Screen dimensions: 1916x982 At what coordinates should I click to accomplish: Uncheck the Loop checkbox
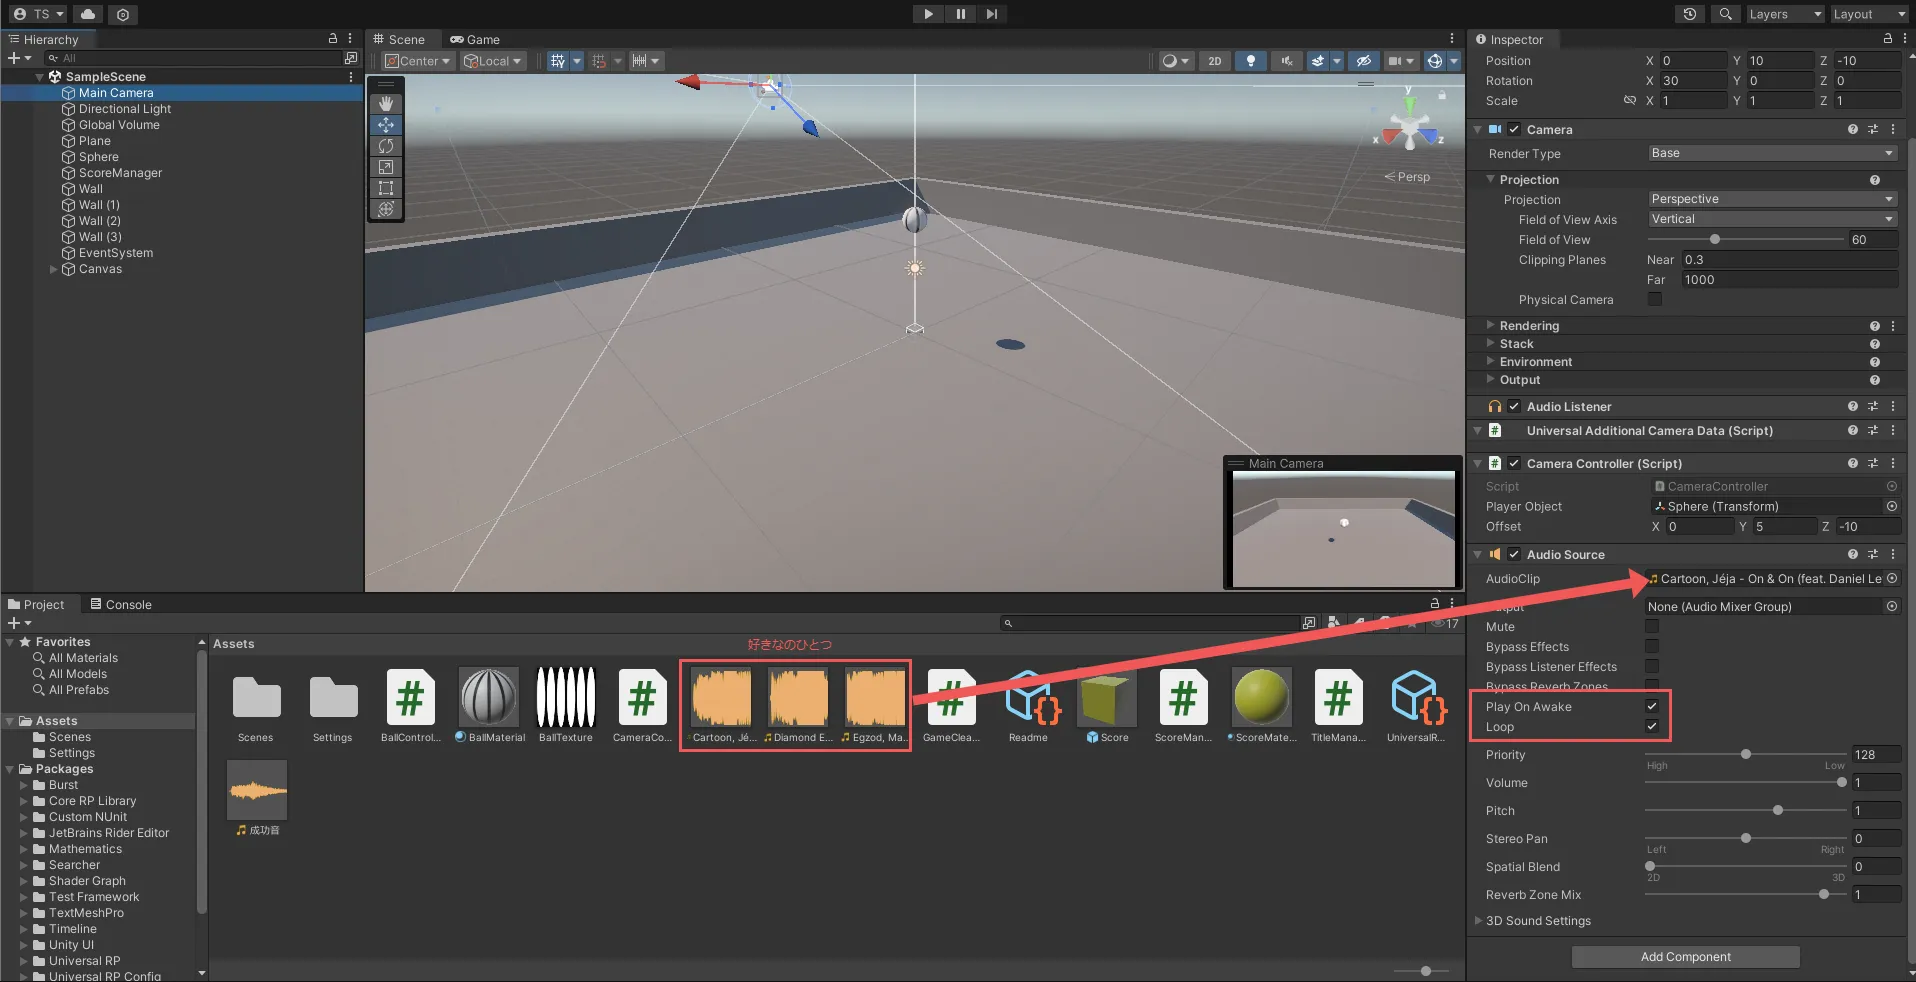tap(1652, 726)
